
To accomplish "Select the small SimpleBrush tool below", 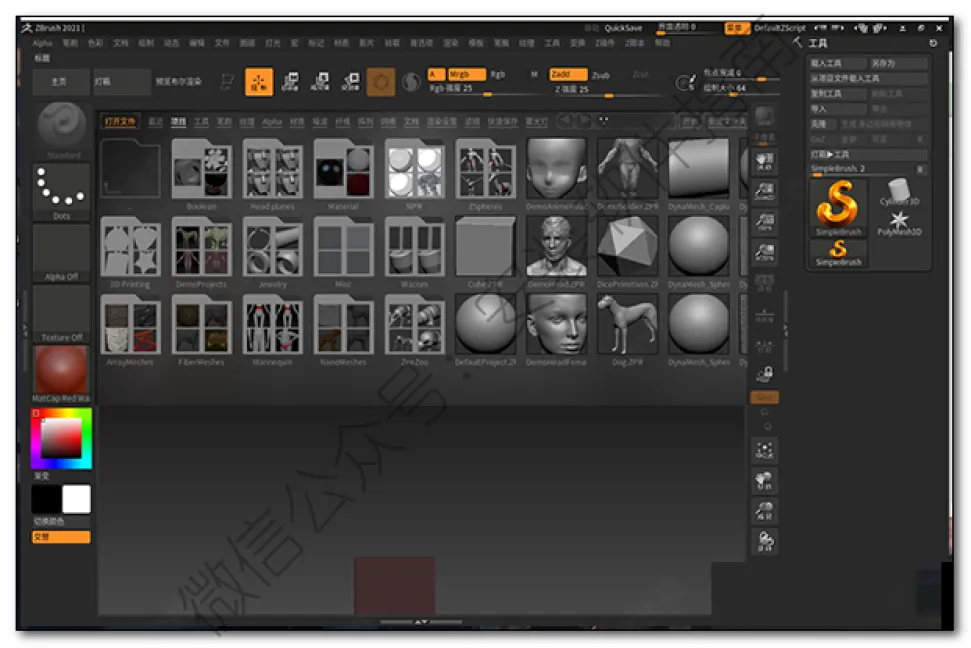I will coord(838,253).
